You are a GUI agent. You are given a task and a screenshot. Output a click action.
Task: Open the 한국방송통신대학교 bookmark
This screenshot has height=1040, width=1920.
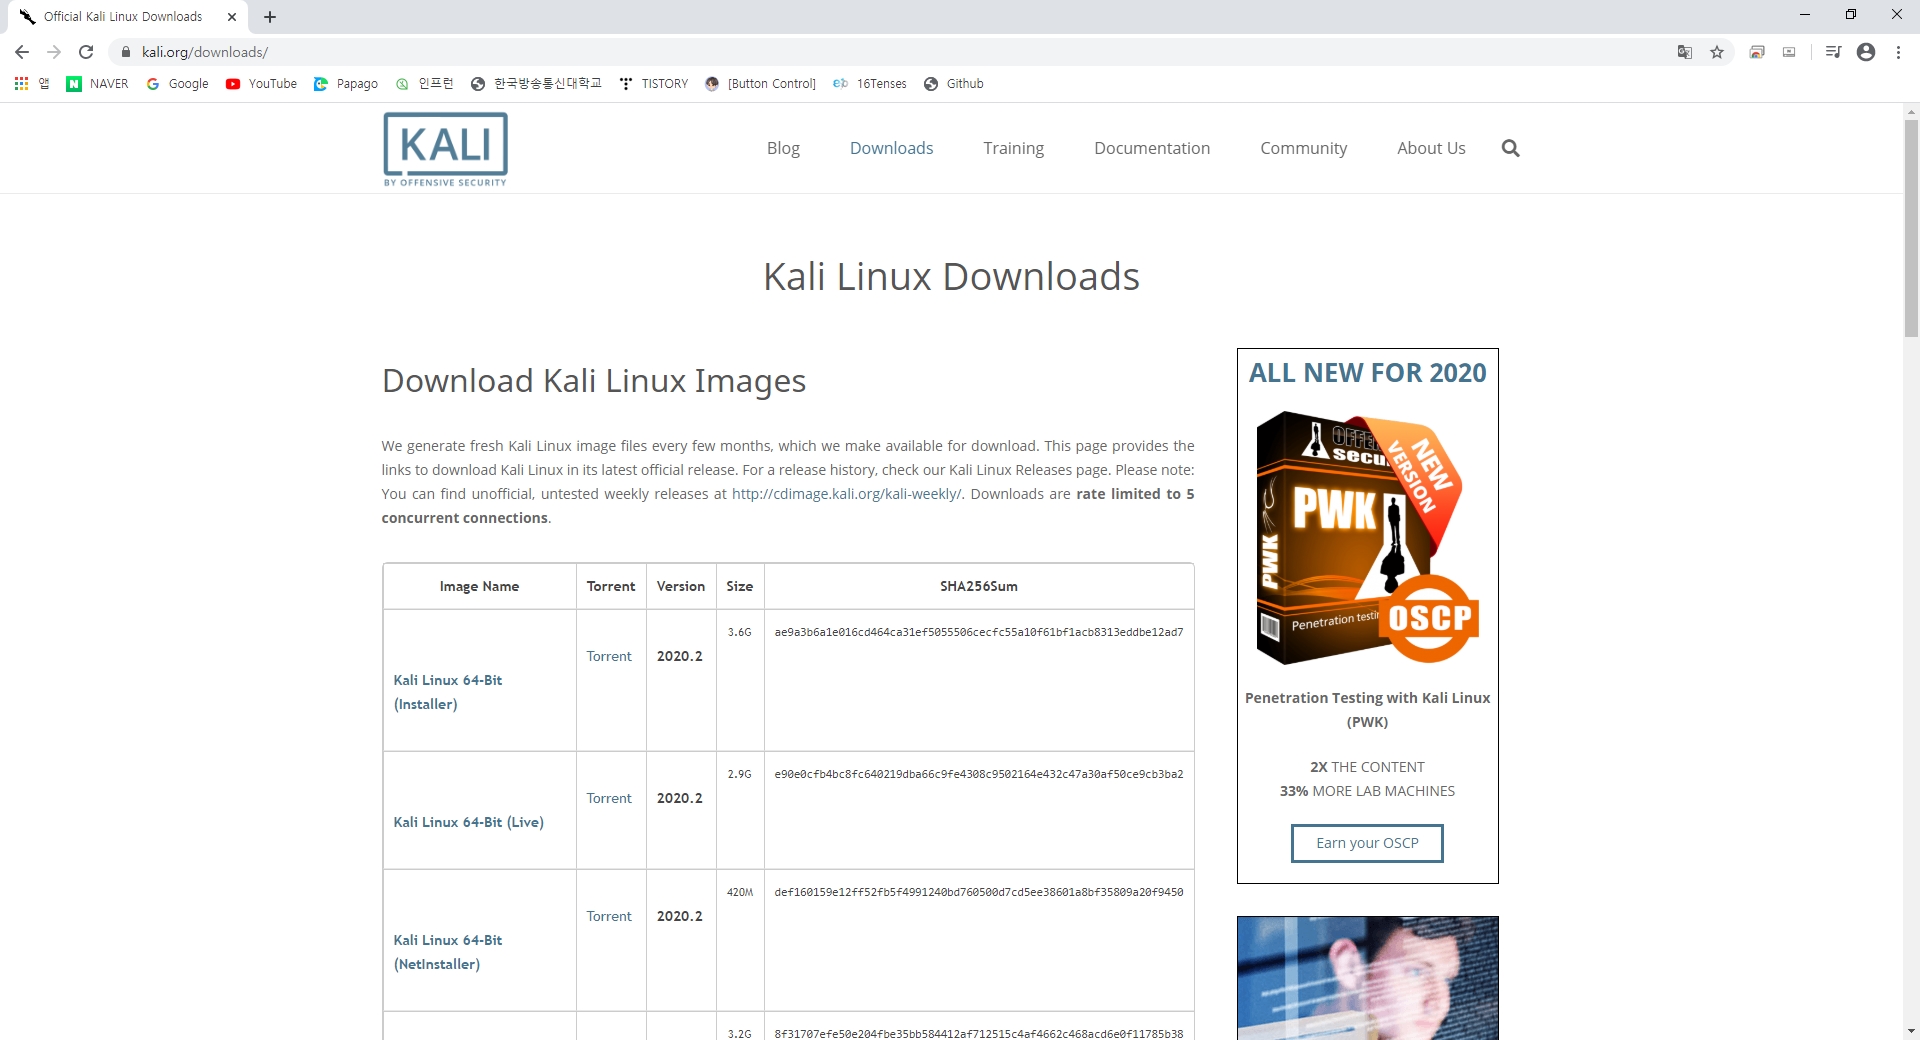[536, 84]
